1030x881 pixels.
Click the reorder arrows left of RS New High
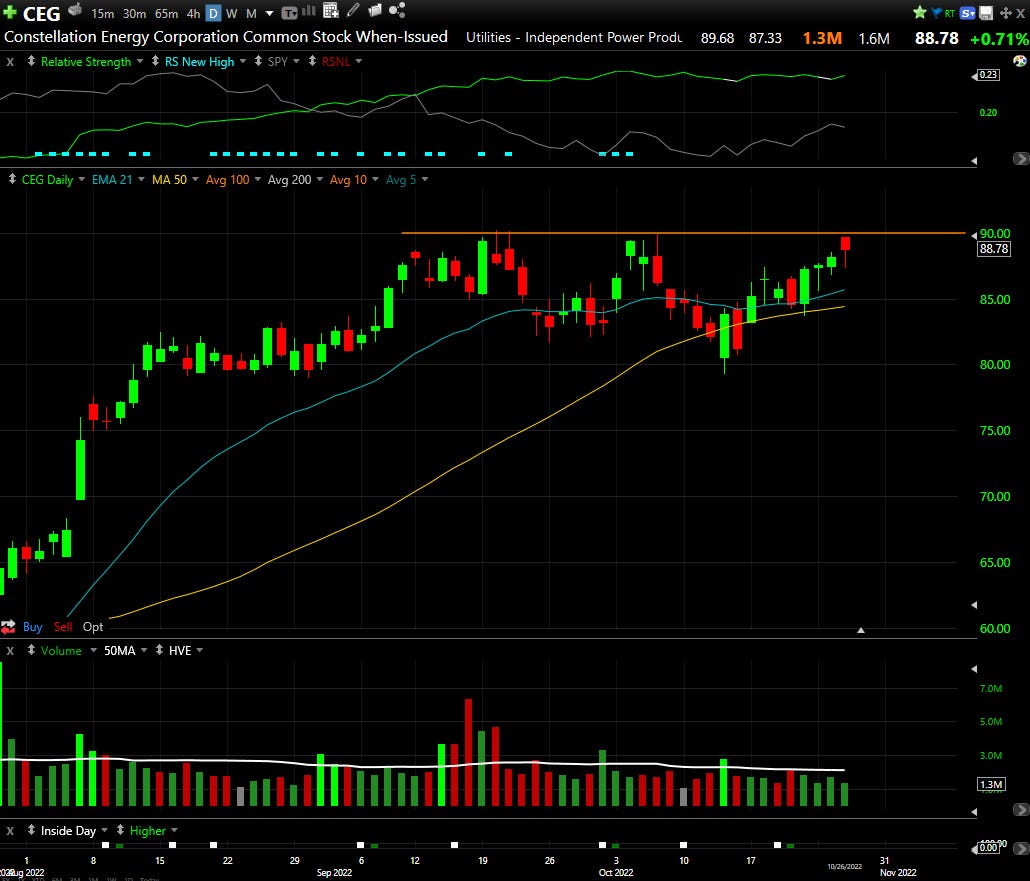click(155, 61)
